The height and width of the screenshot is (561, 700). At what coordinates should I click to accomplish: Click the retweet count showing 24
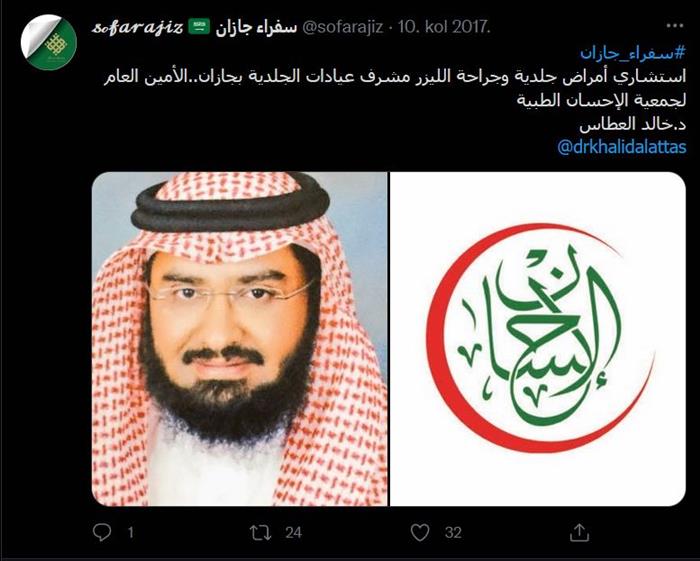click(x=293, y=532)
